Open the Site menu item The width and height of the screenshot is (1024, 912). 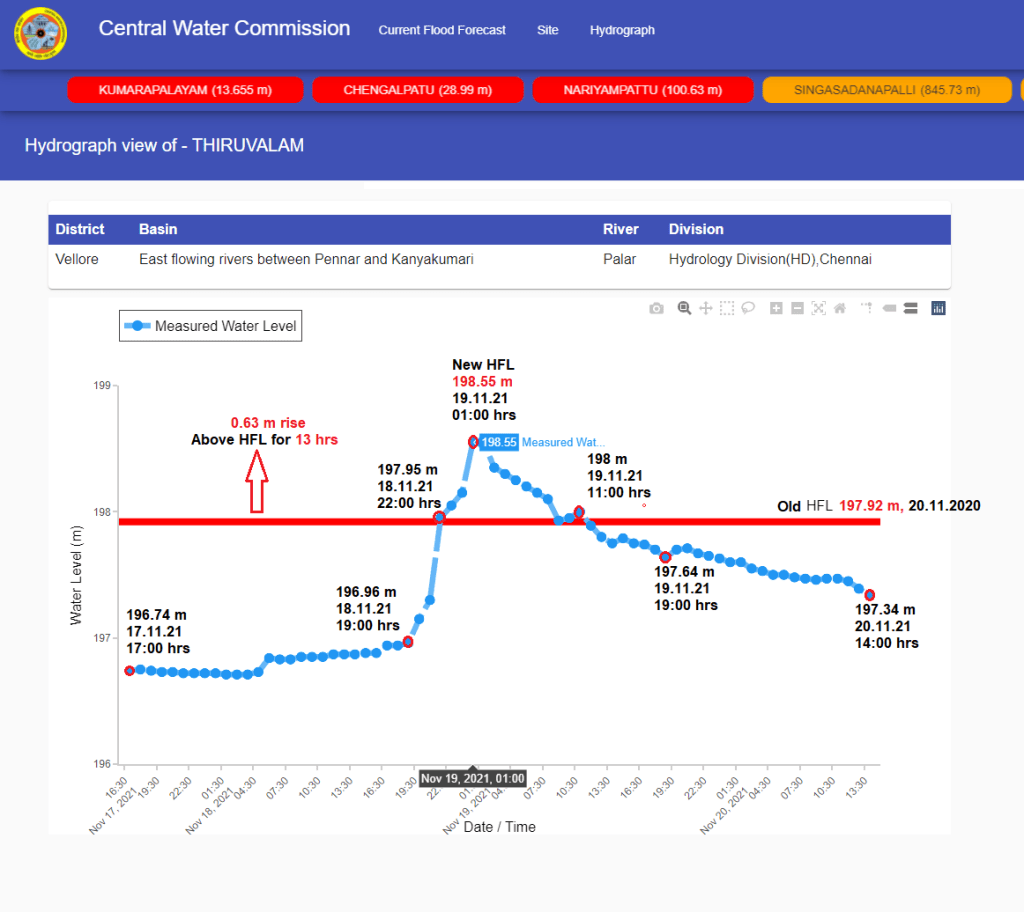point(547,30)
